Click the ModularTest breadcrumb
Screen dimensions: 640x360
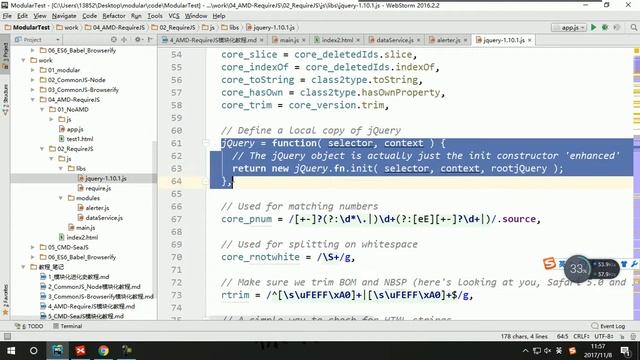pos(27,27)
